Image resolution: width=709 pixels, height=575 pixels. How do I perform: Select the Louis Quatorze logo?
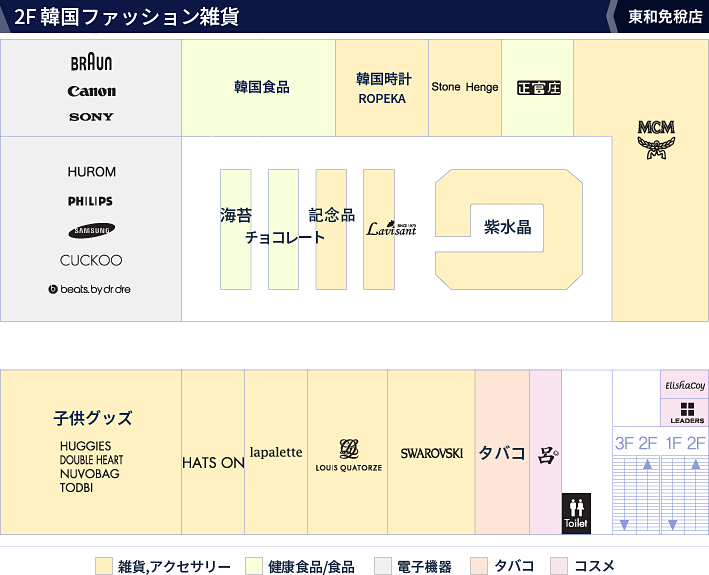tap(349, 455)
